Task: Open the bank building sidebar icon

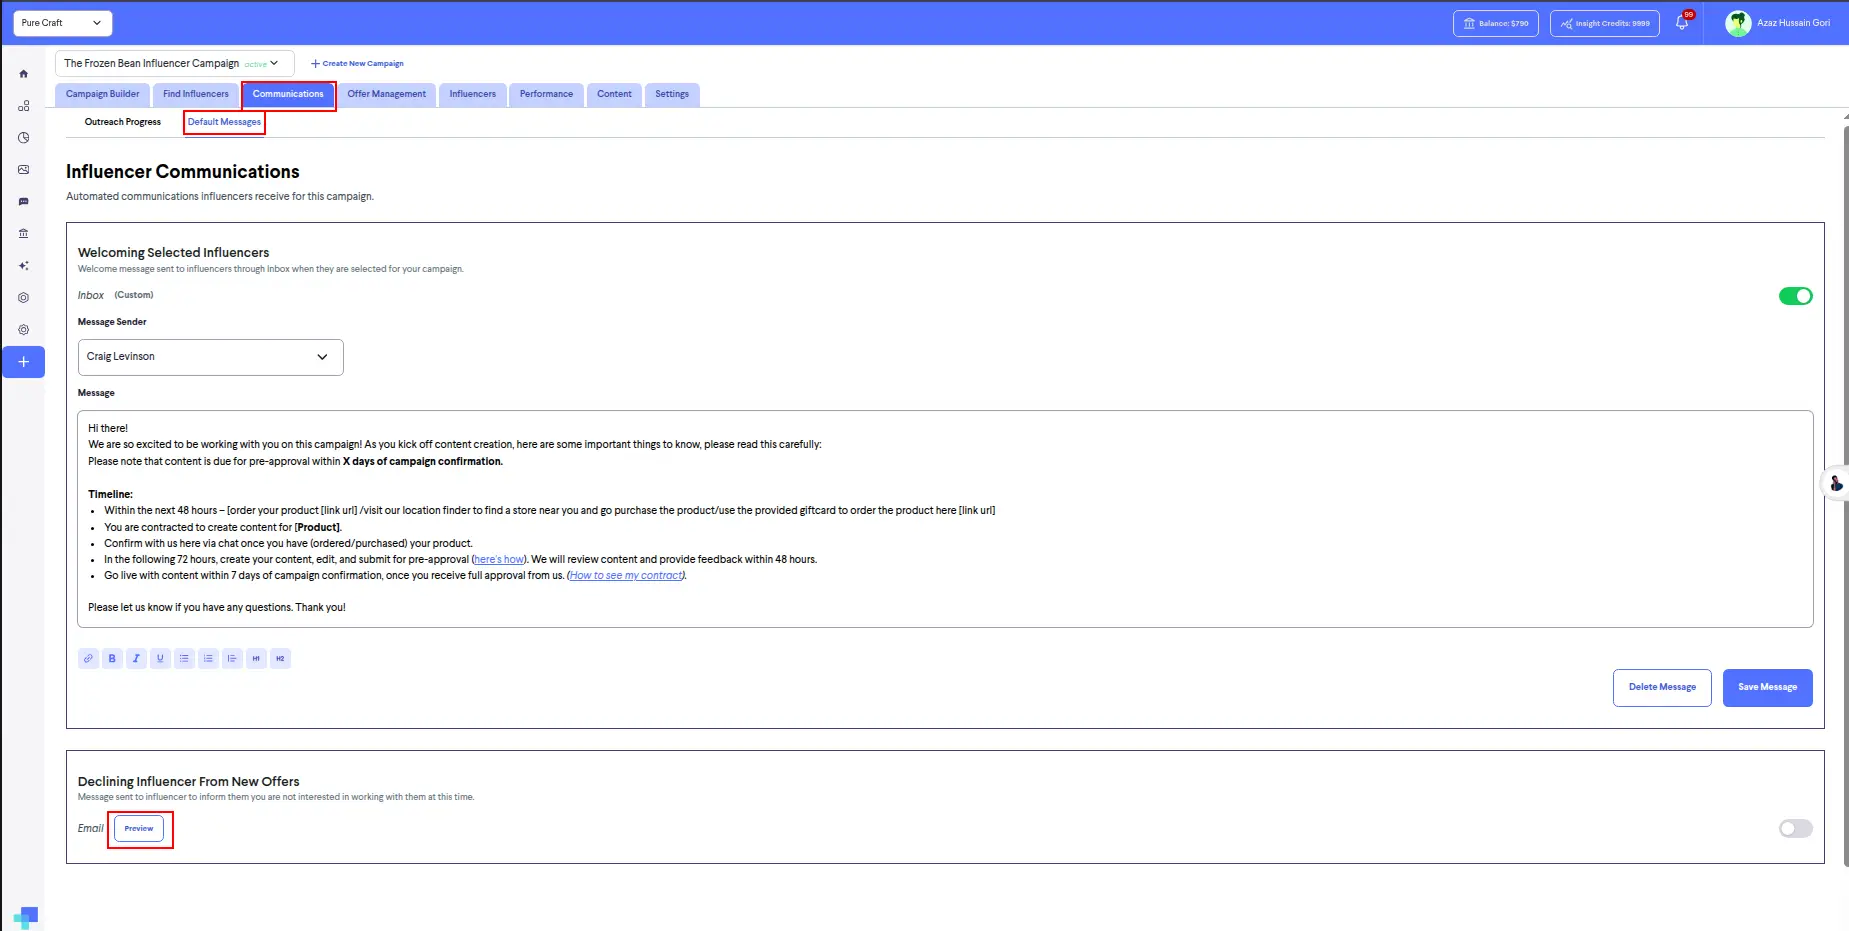Action: (23, 234)
